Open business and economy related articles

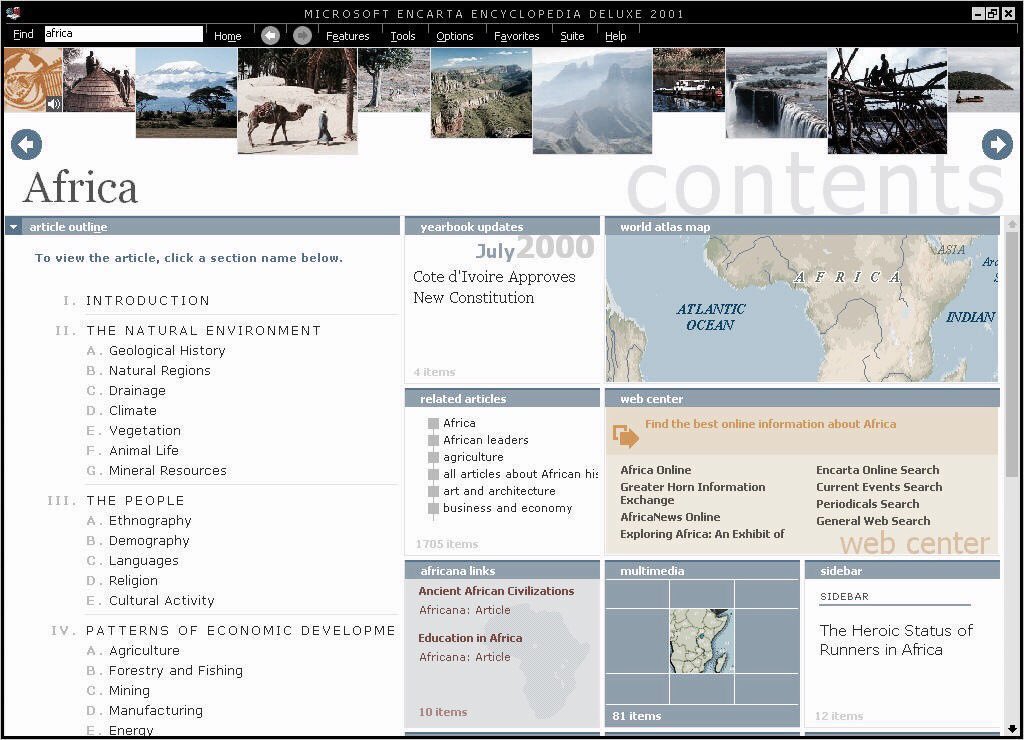click(507, 508)
